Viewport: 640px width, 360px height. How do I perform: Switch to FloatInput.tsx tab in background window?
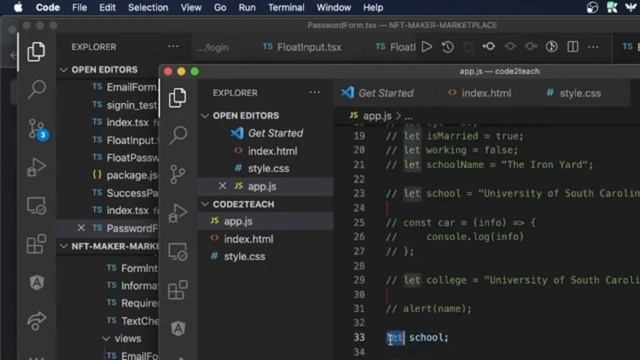[302, 47]
